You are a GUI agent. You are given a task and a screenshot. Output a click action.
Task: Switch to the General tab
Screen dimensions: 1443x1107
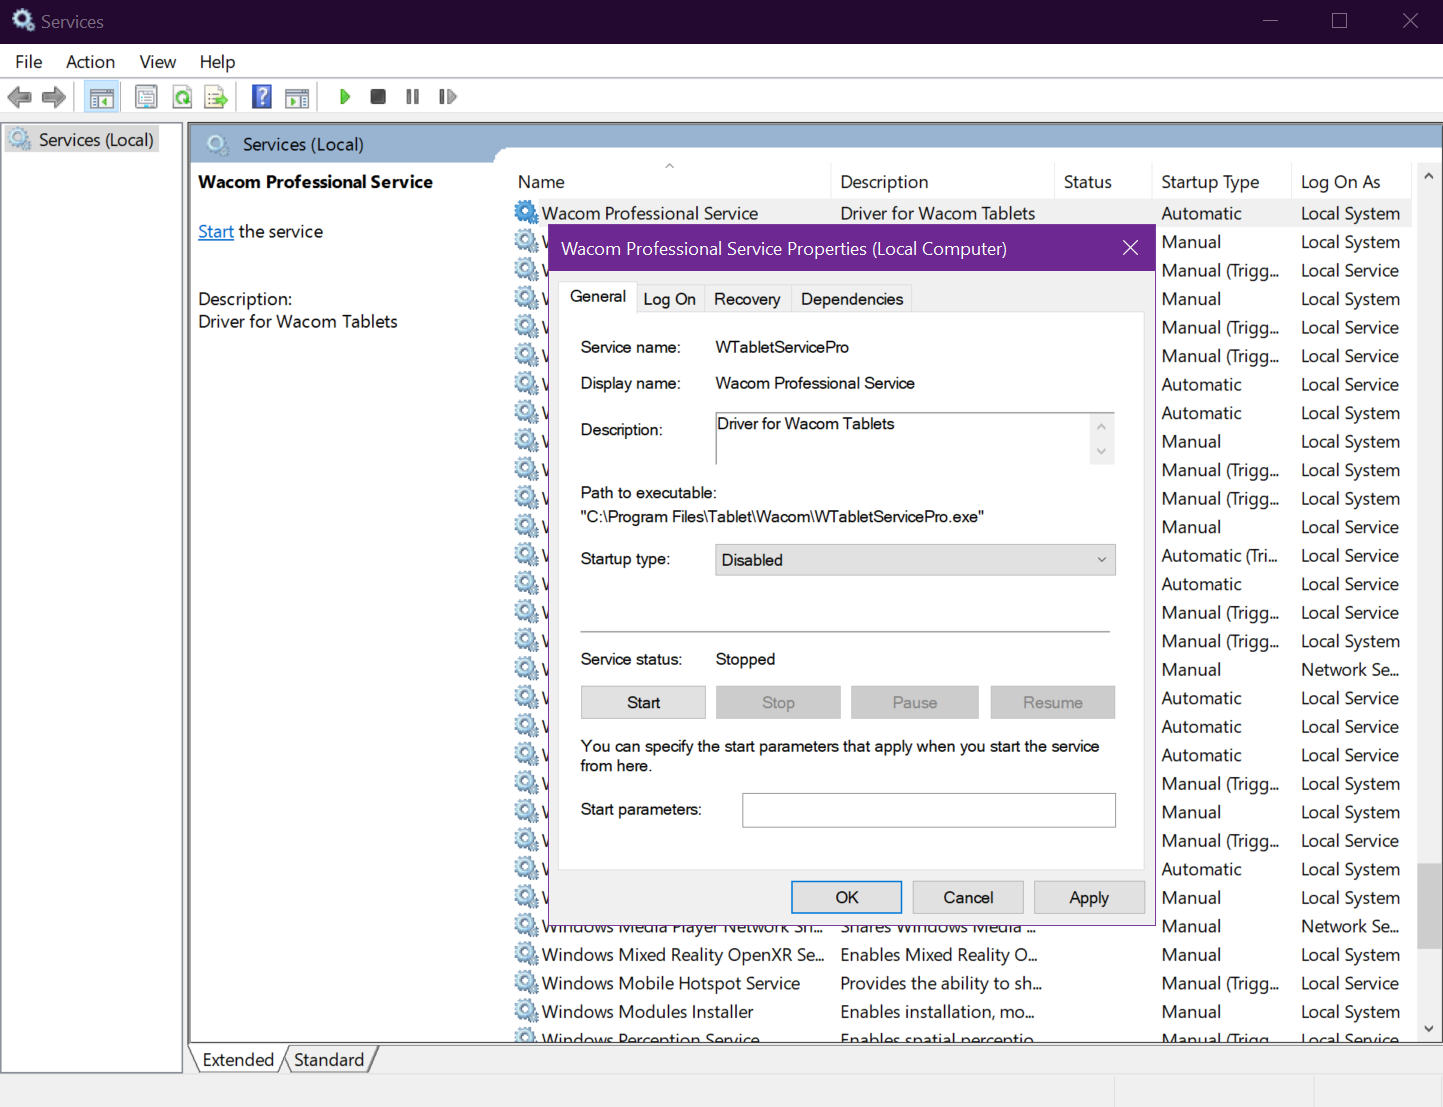point(598,296)
